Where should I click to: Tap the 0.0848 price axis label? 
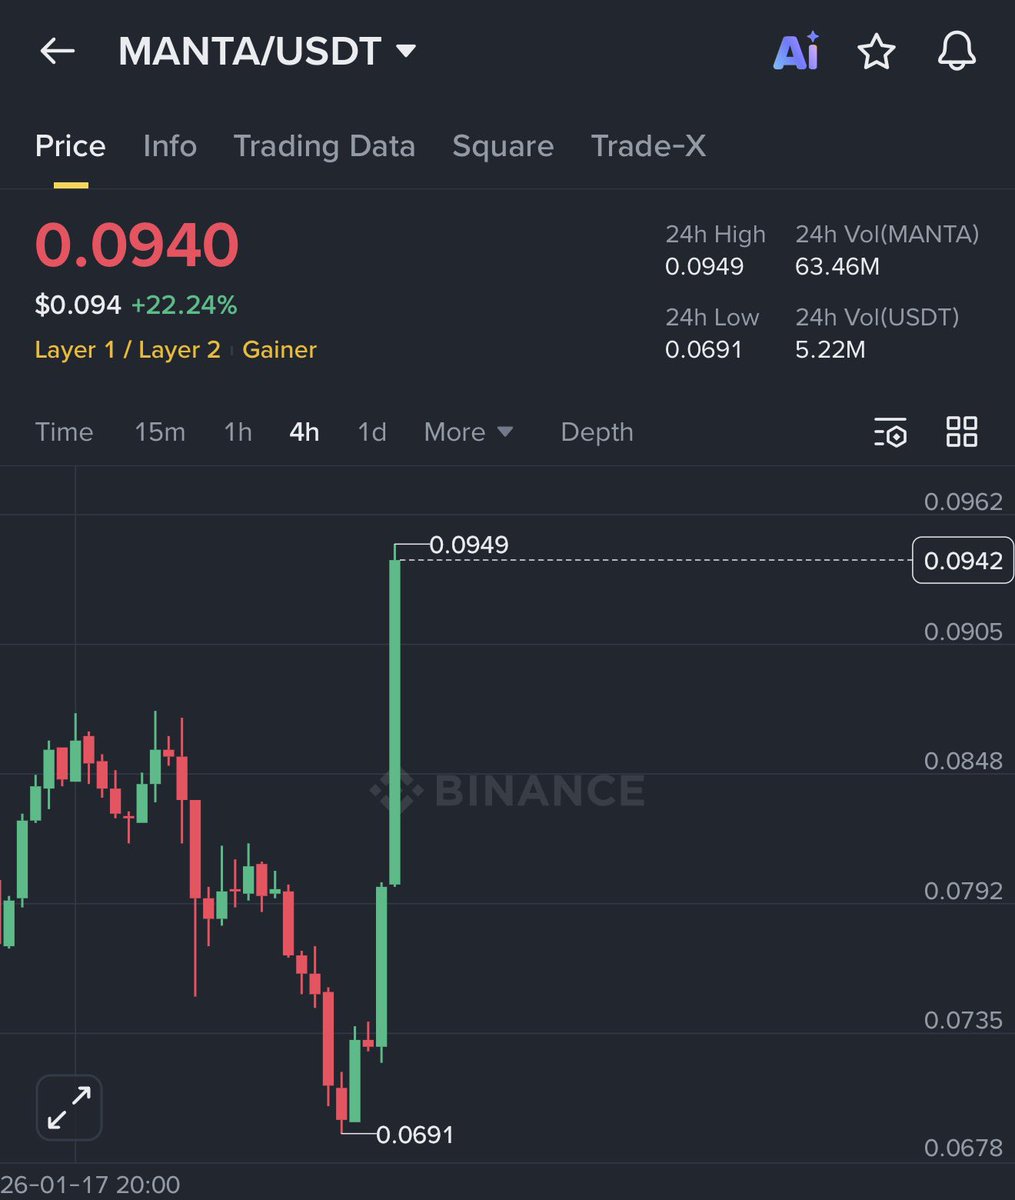point(963,761)
